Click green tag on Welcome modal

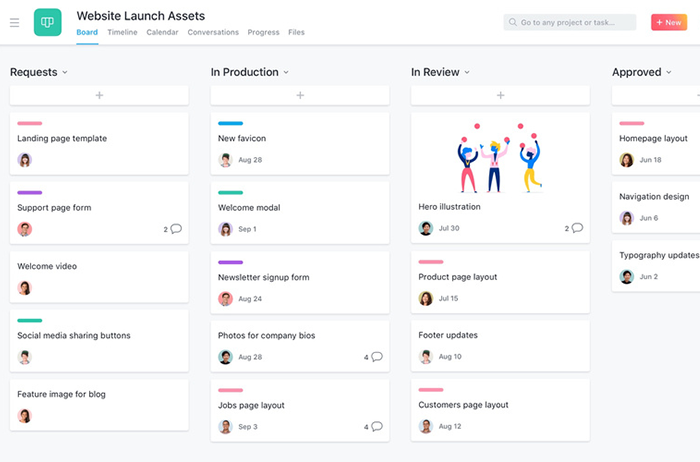[x=230, y=193]
